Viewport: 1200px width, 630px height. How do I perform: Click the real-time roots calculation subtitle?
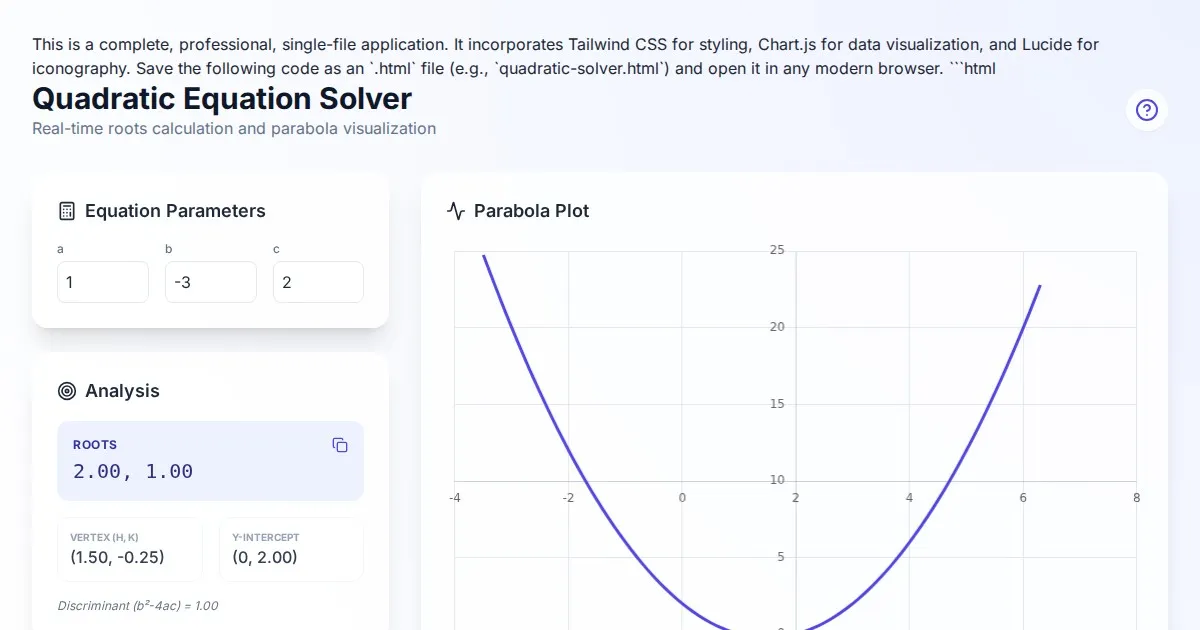pyautogui.click(x=234, y=129)
